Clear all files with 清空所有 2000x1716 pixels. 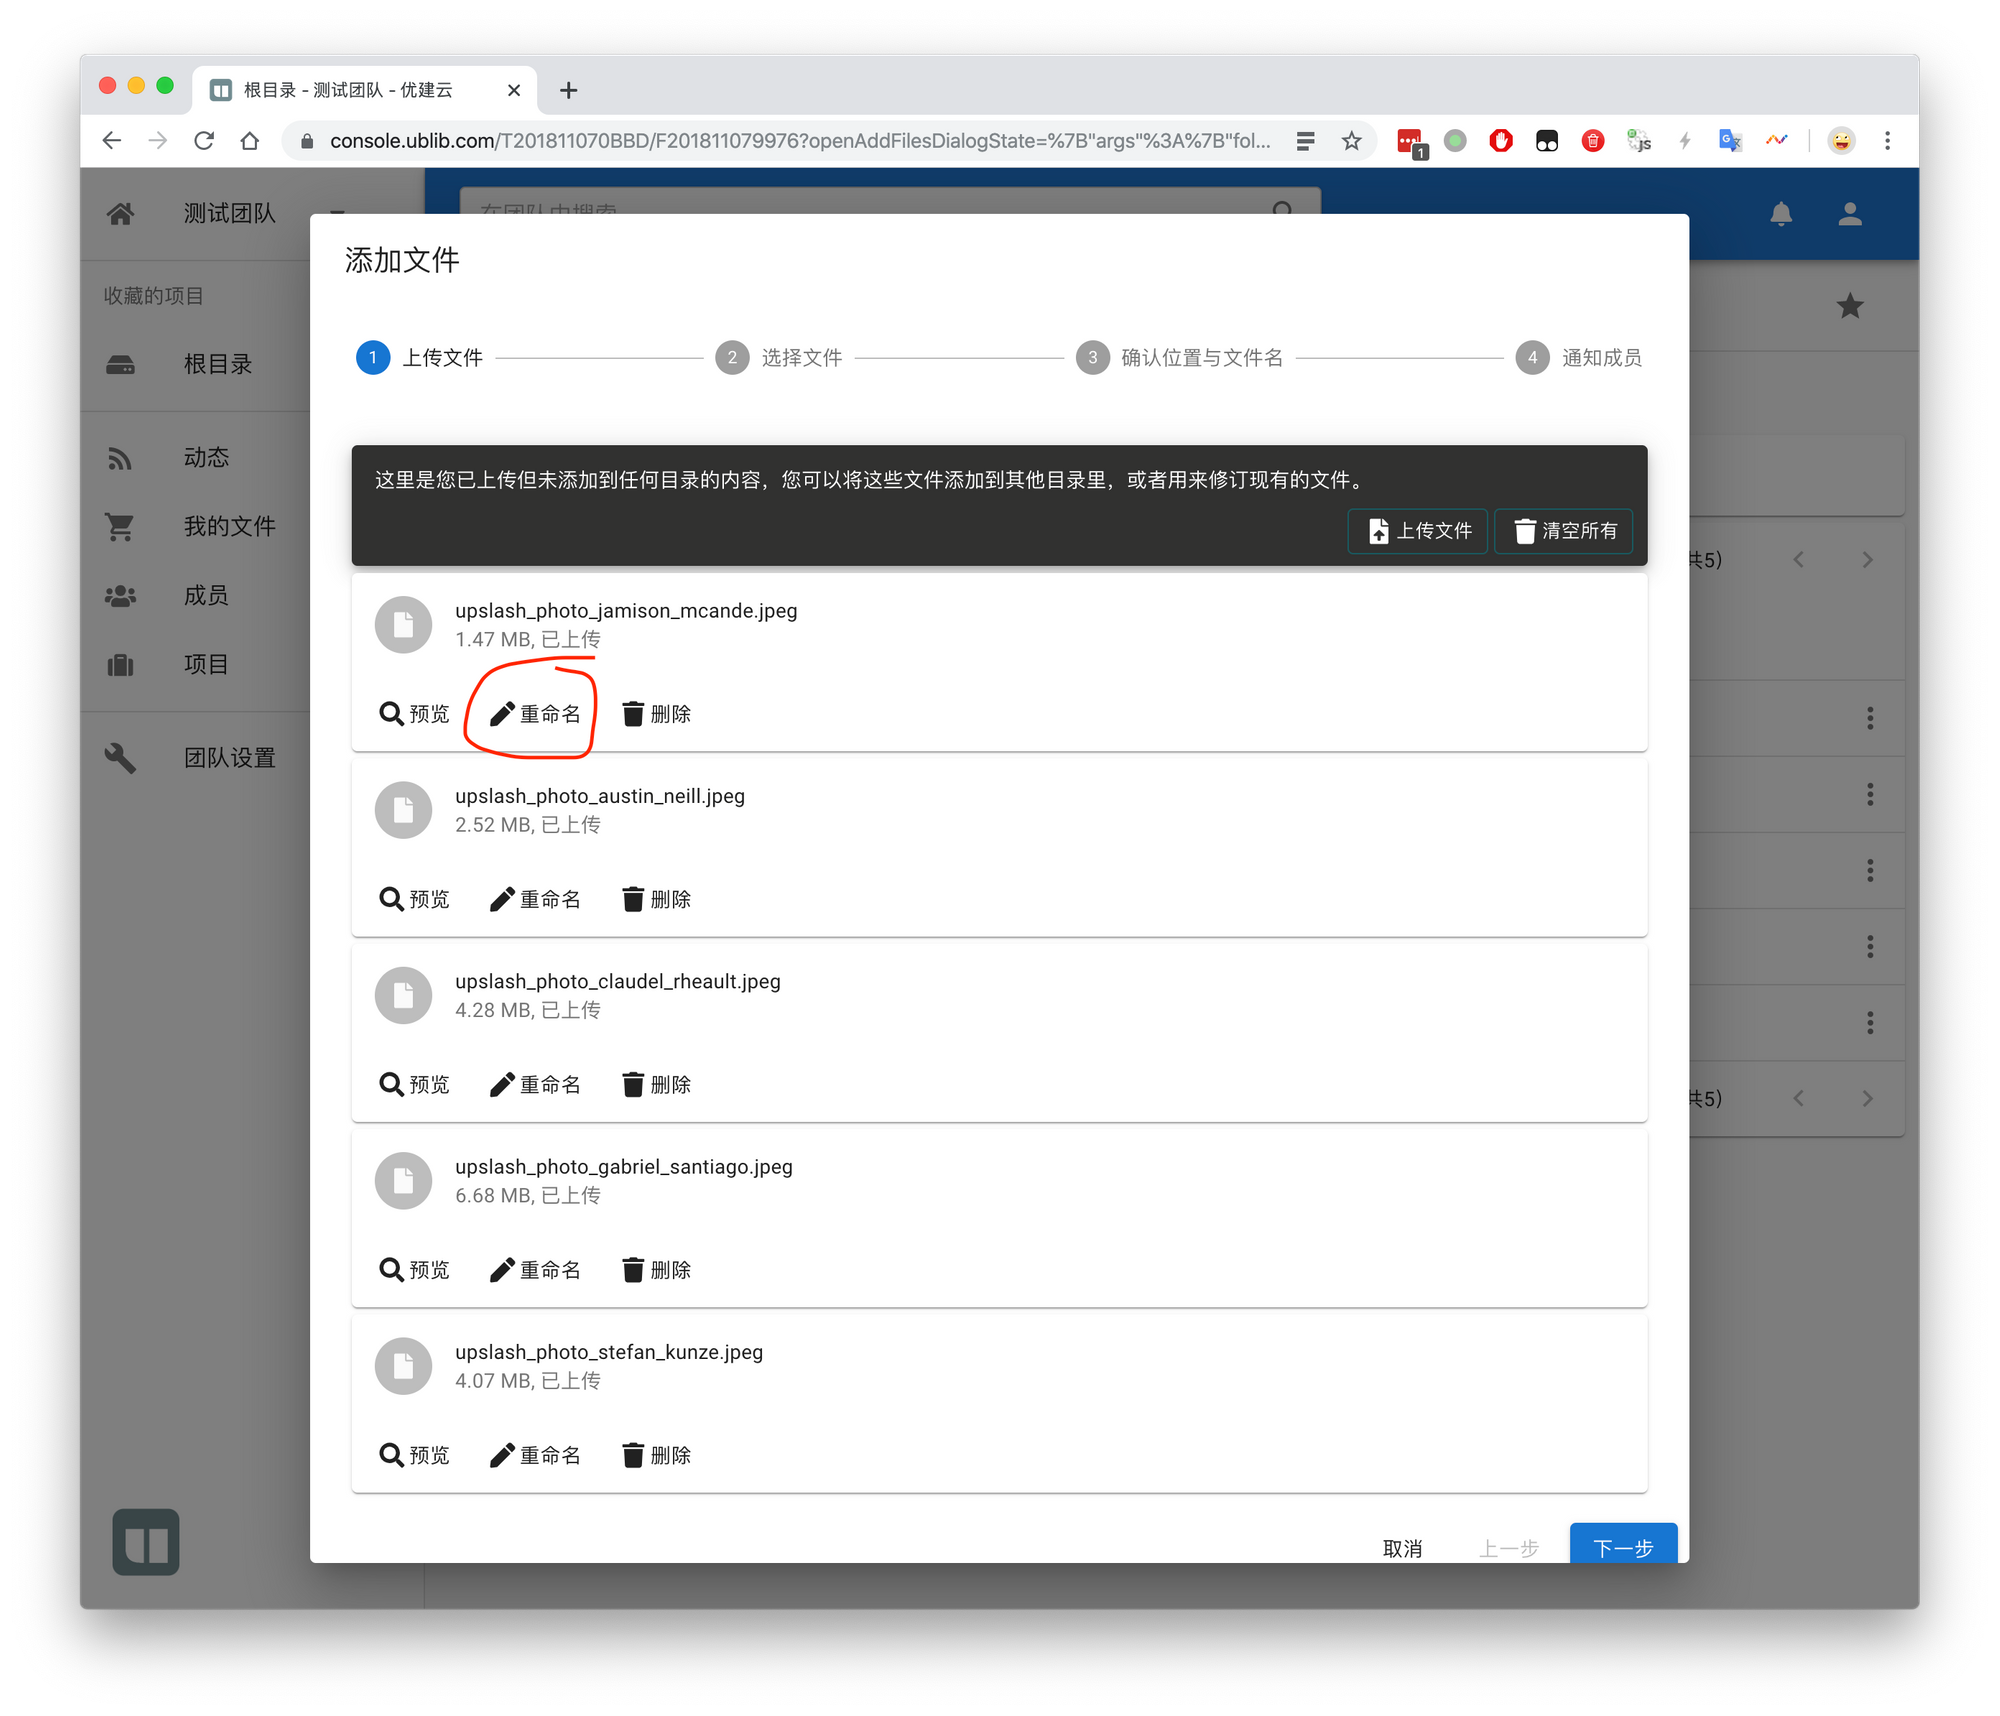(1565, 531)
